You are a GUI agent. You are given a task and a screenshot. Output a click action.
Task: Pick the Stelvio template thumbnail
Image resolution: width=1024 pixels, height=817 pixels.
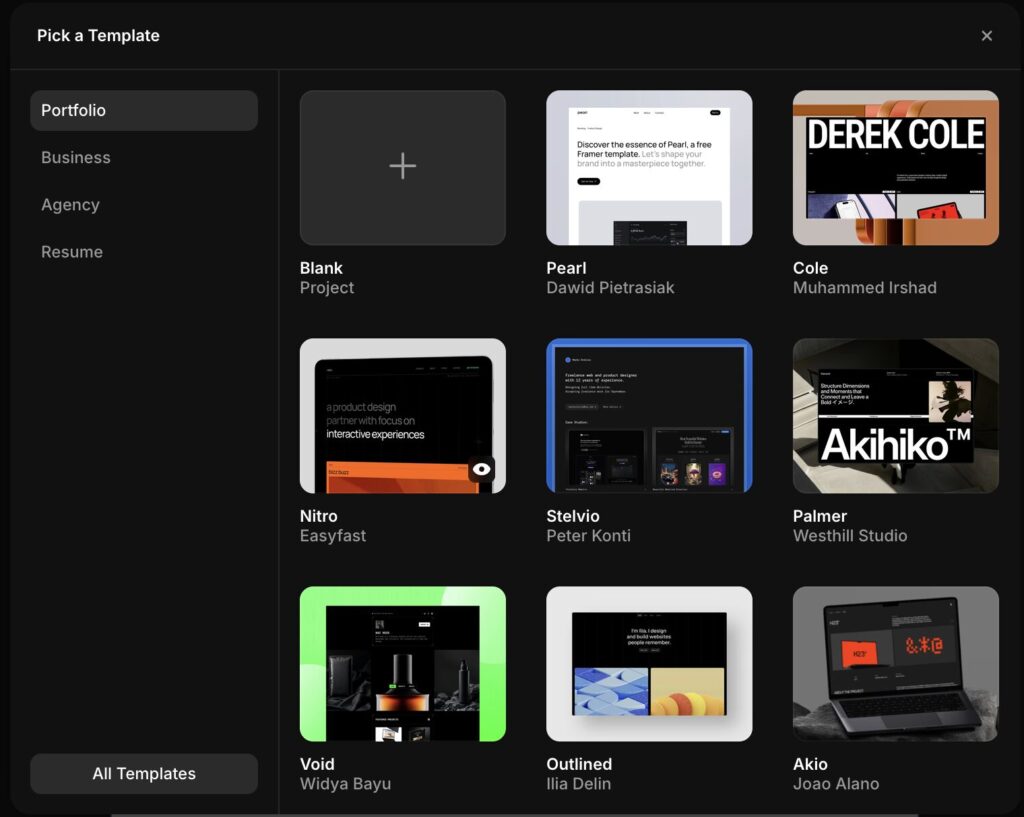click(x=649, y=415)
